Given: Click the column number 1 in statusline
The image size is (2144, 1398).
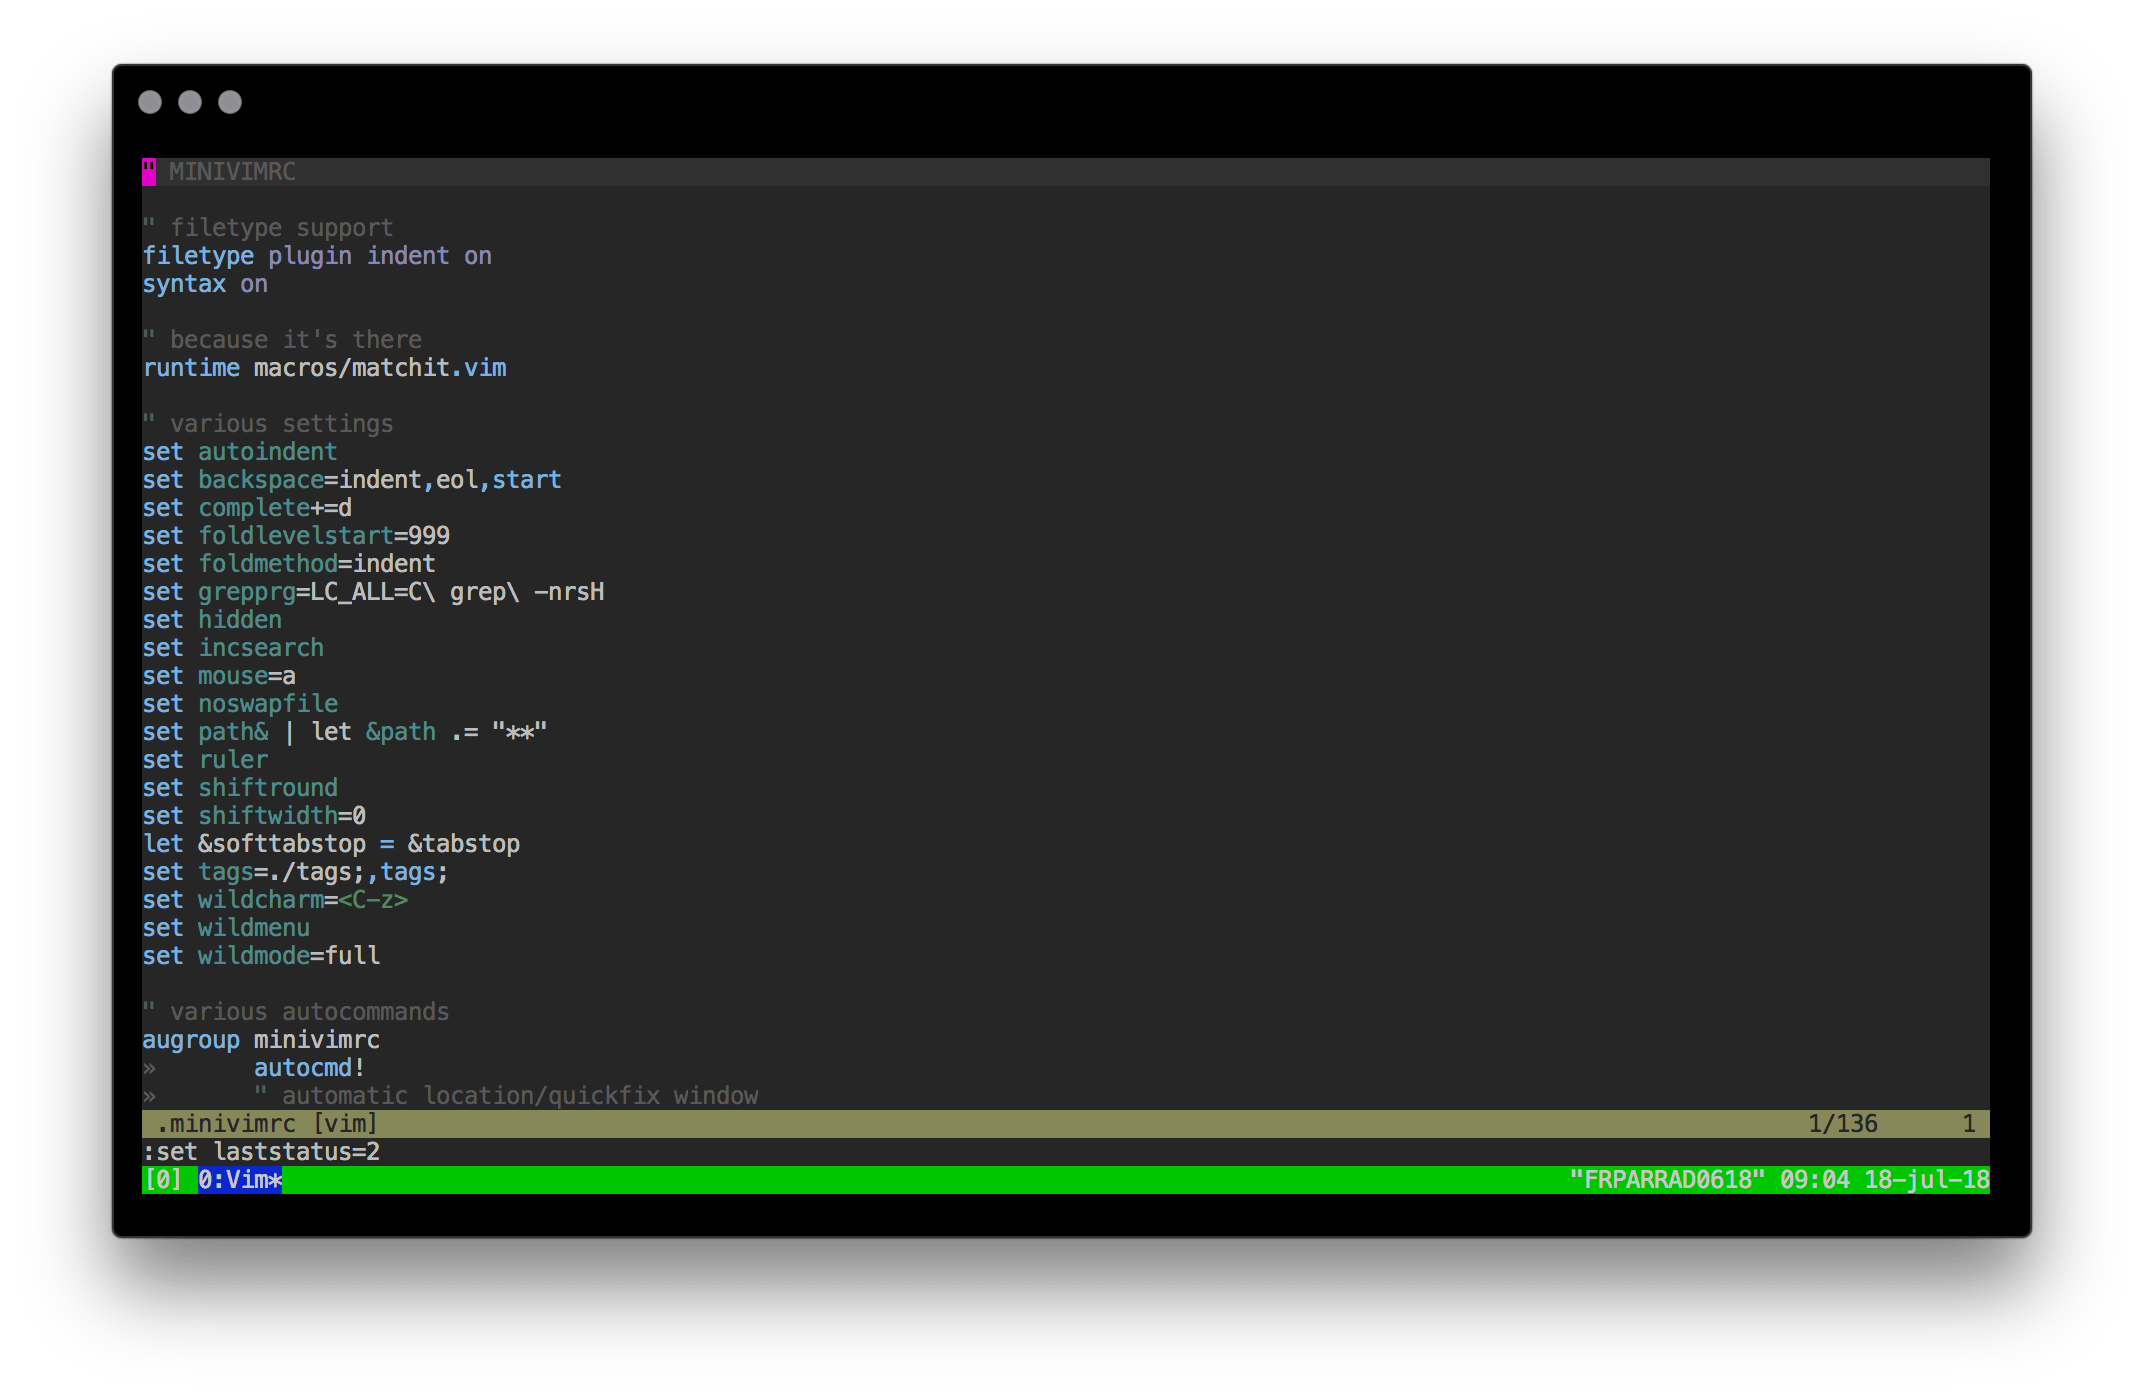Looking at the screenshot, I should 1969,1124.
